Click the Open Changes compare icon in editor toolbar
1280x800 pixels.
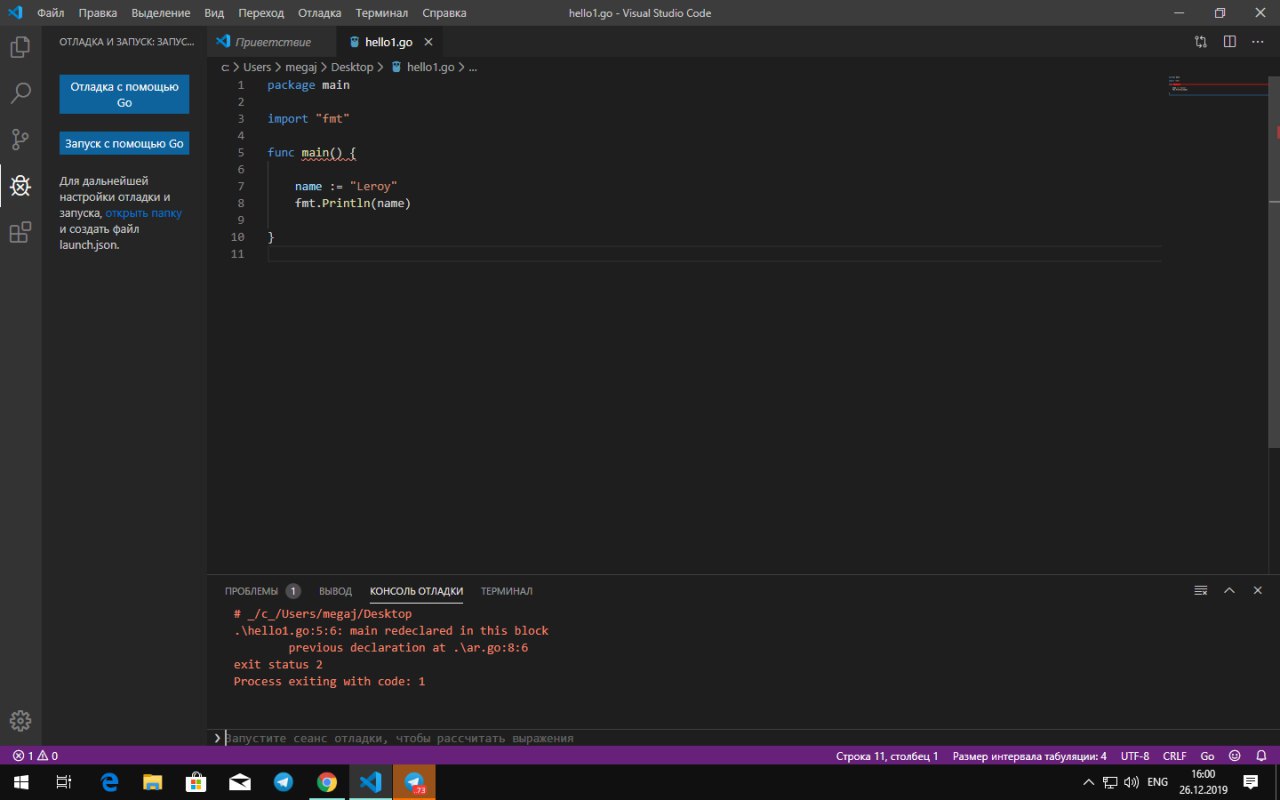[1201, 42]
